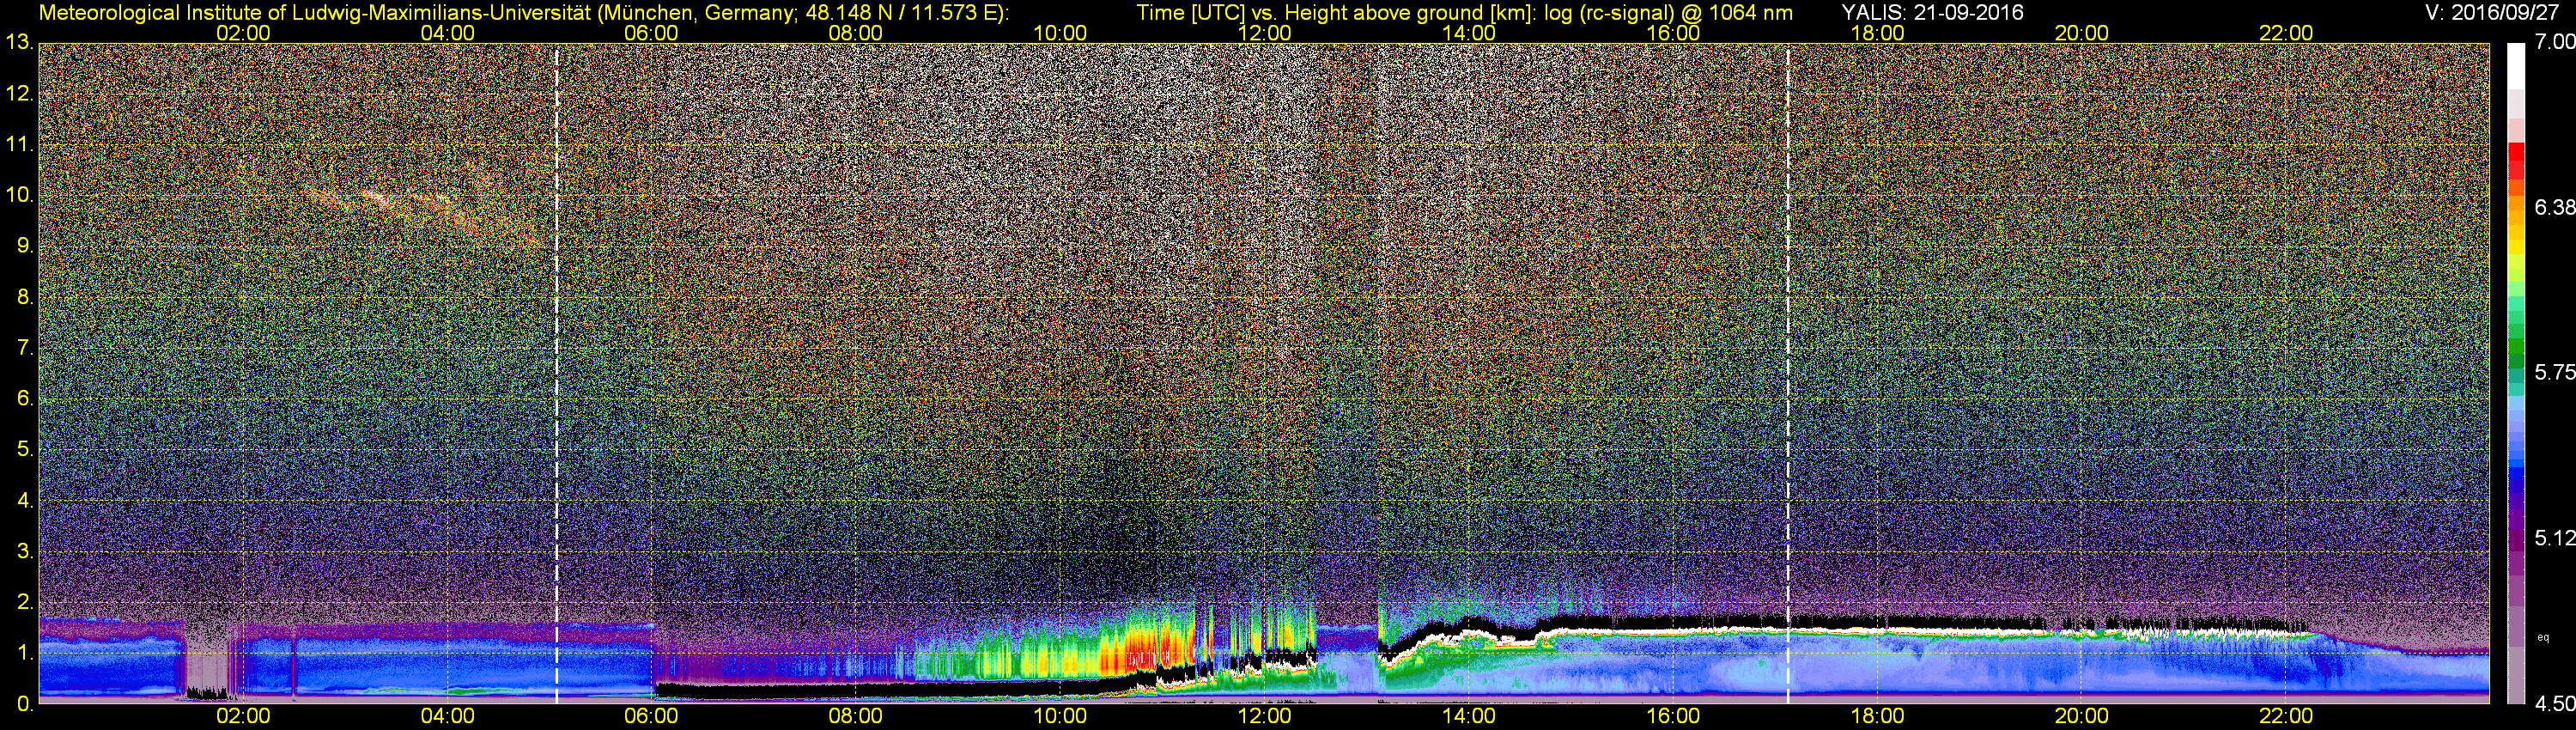
Task: Pick the height-axis label "12." for 12 km
Action: (21, 94)
